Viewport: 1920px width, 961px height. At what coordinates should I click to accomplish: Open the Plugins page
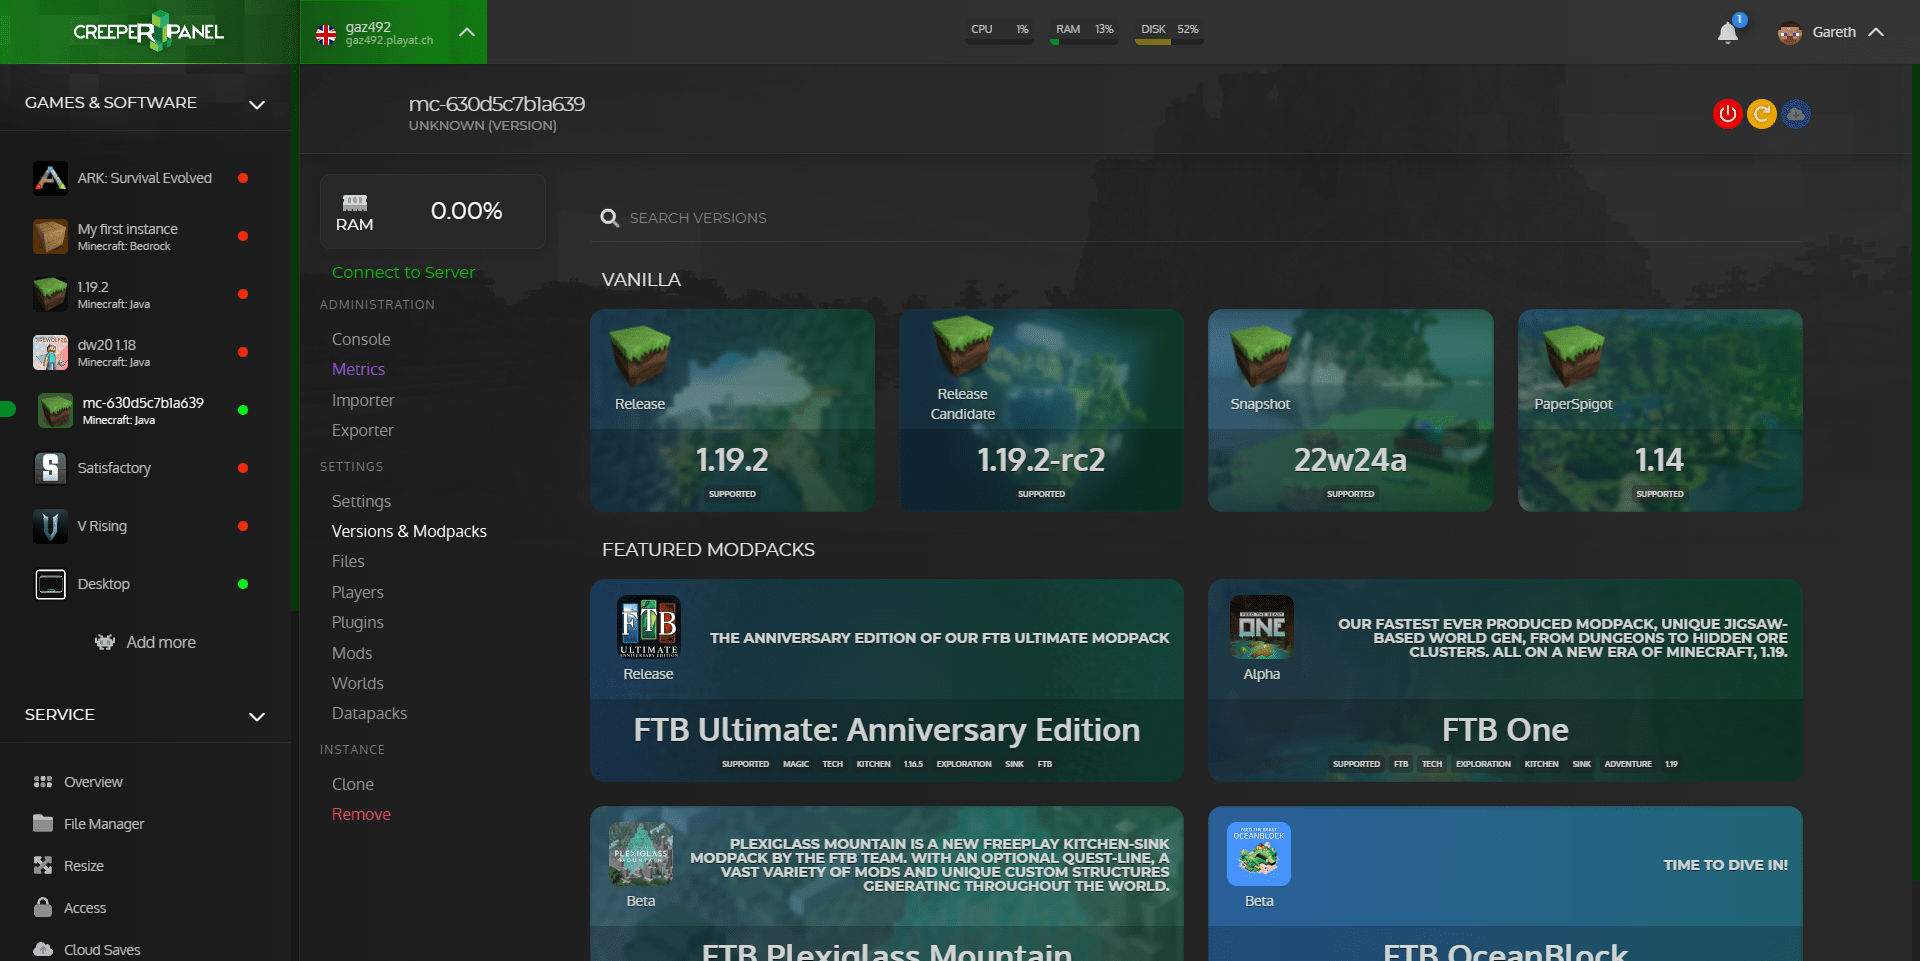pos(357,622)
